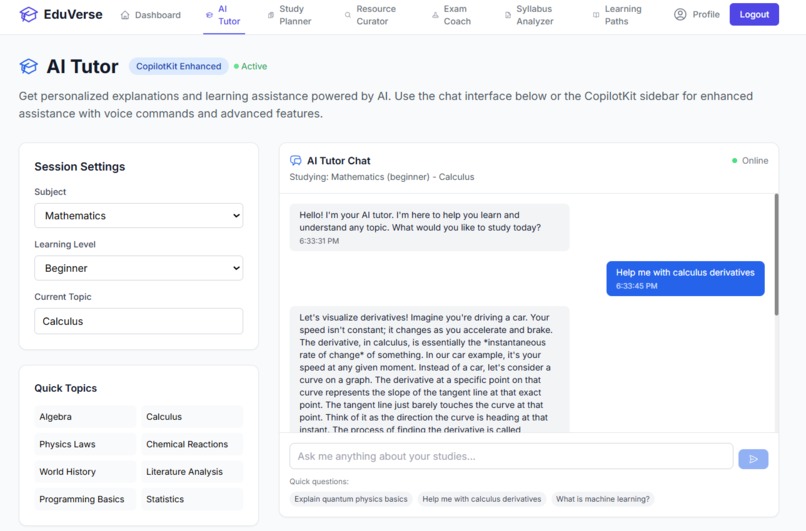
Task: Open the Learning Level Beginner dropdown
Action: [x=139, y=268]
